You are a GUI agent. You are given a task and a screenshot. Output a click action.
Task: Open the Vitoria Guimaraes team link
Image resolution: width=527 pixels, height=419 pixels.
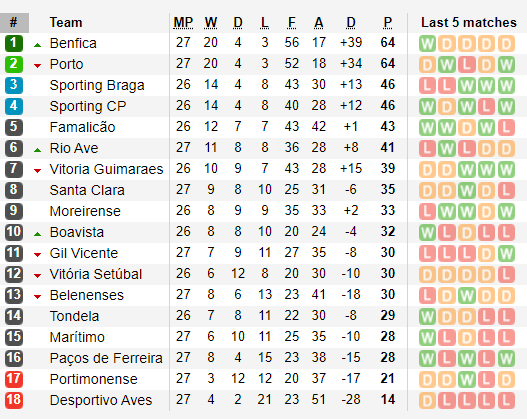[106, 169]
